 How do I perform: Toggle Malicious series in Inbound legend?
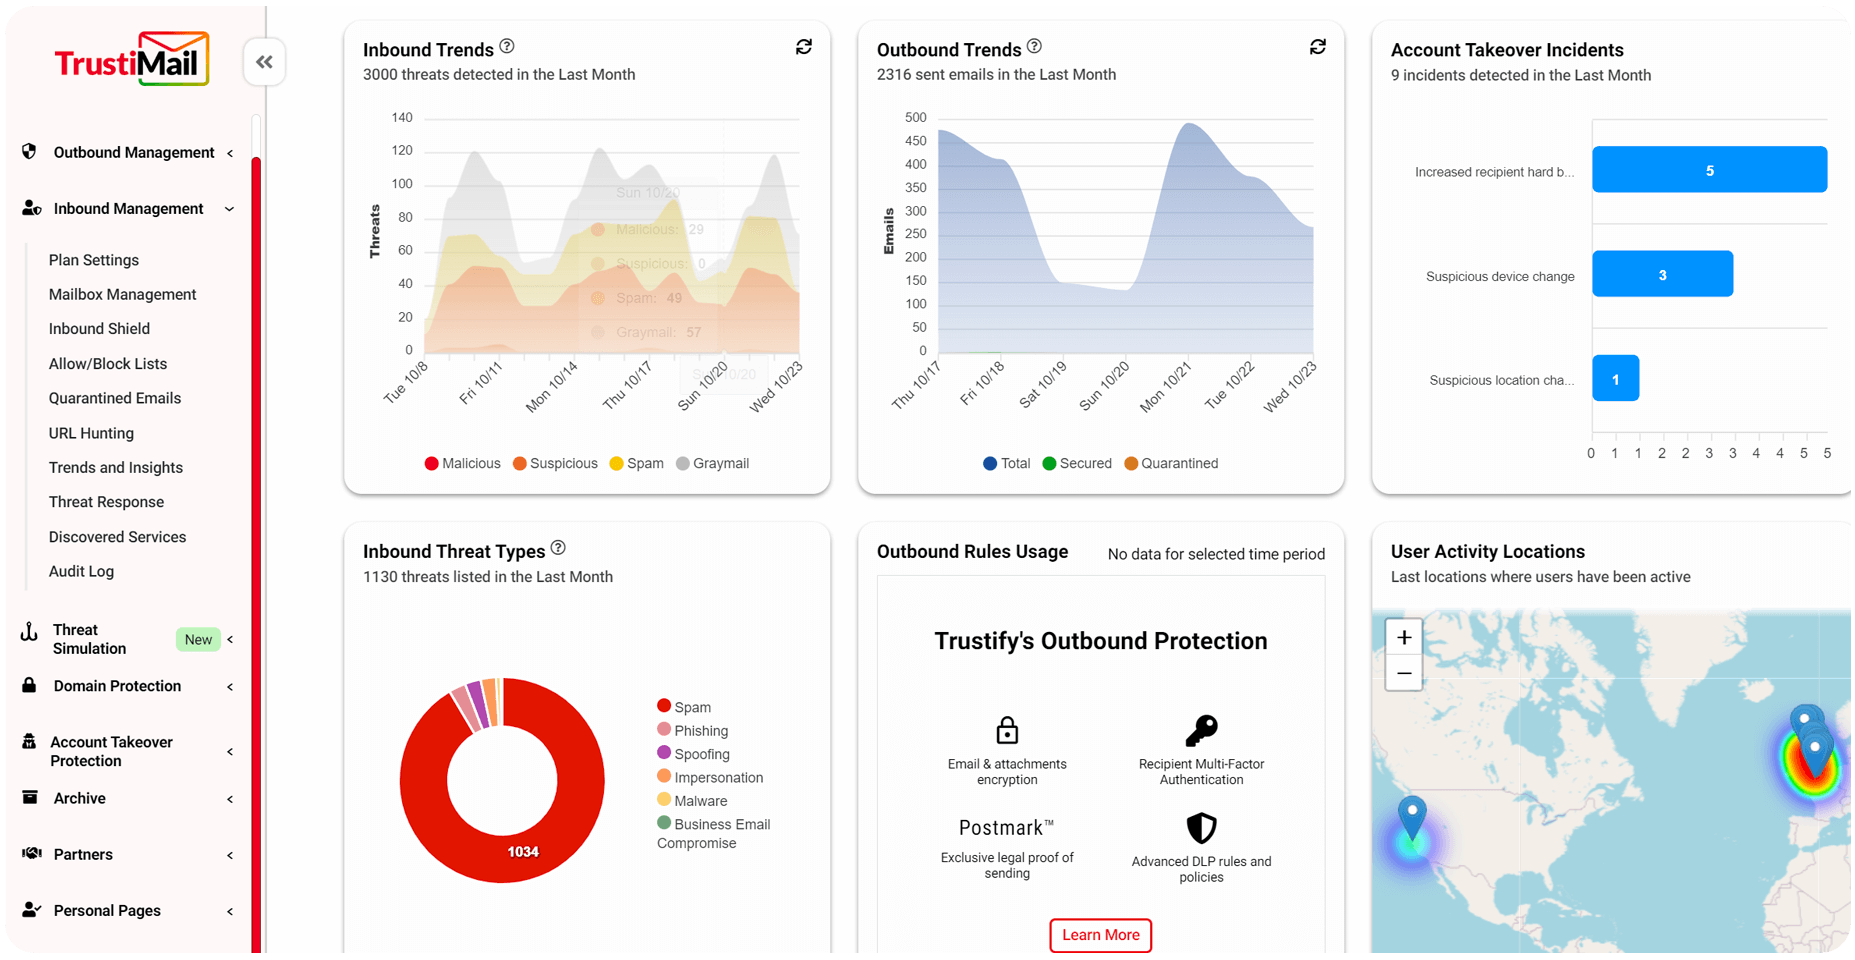coord(462,463)
